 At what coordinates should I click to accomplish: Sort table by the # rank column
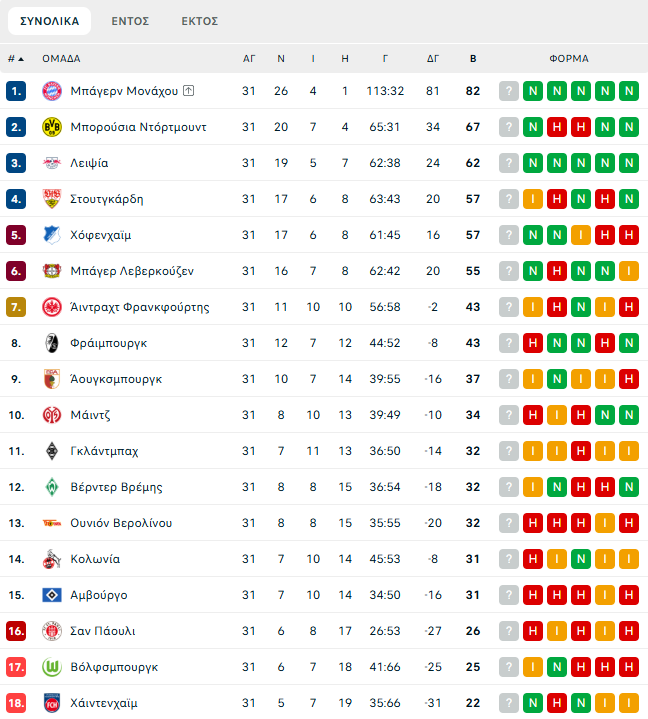[x=16, y=58]
